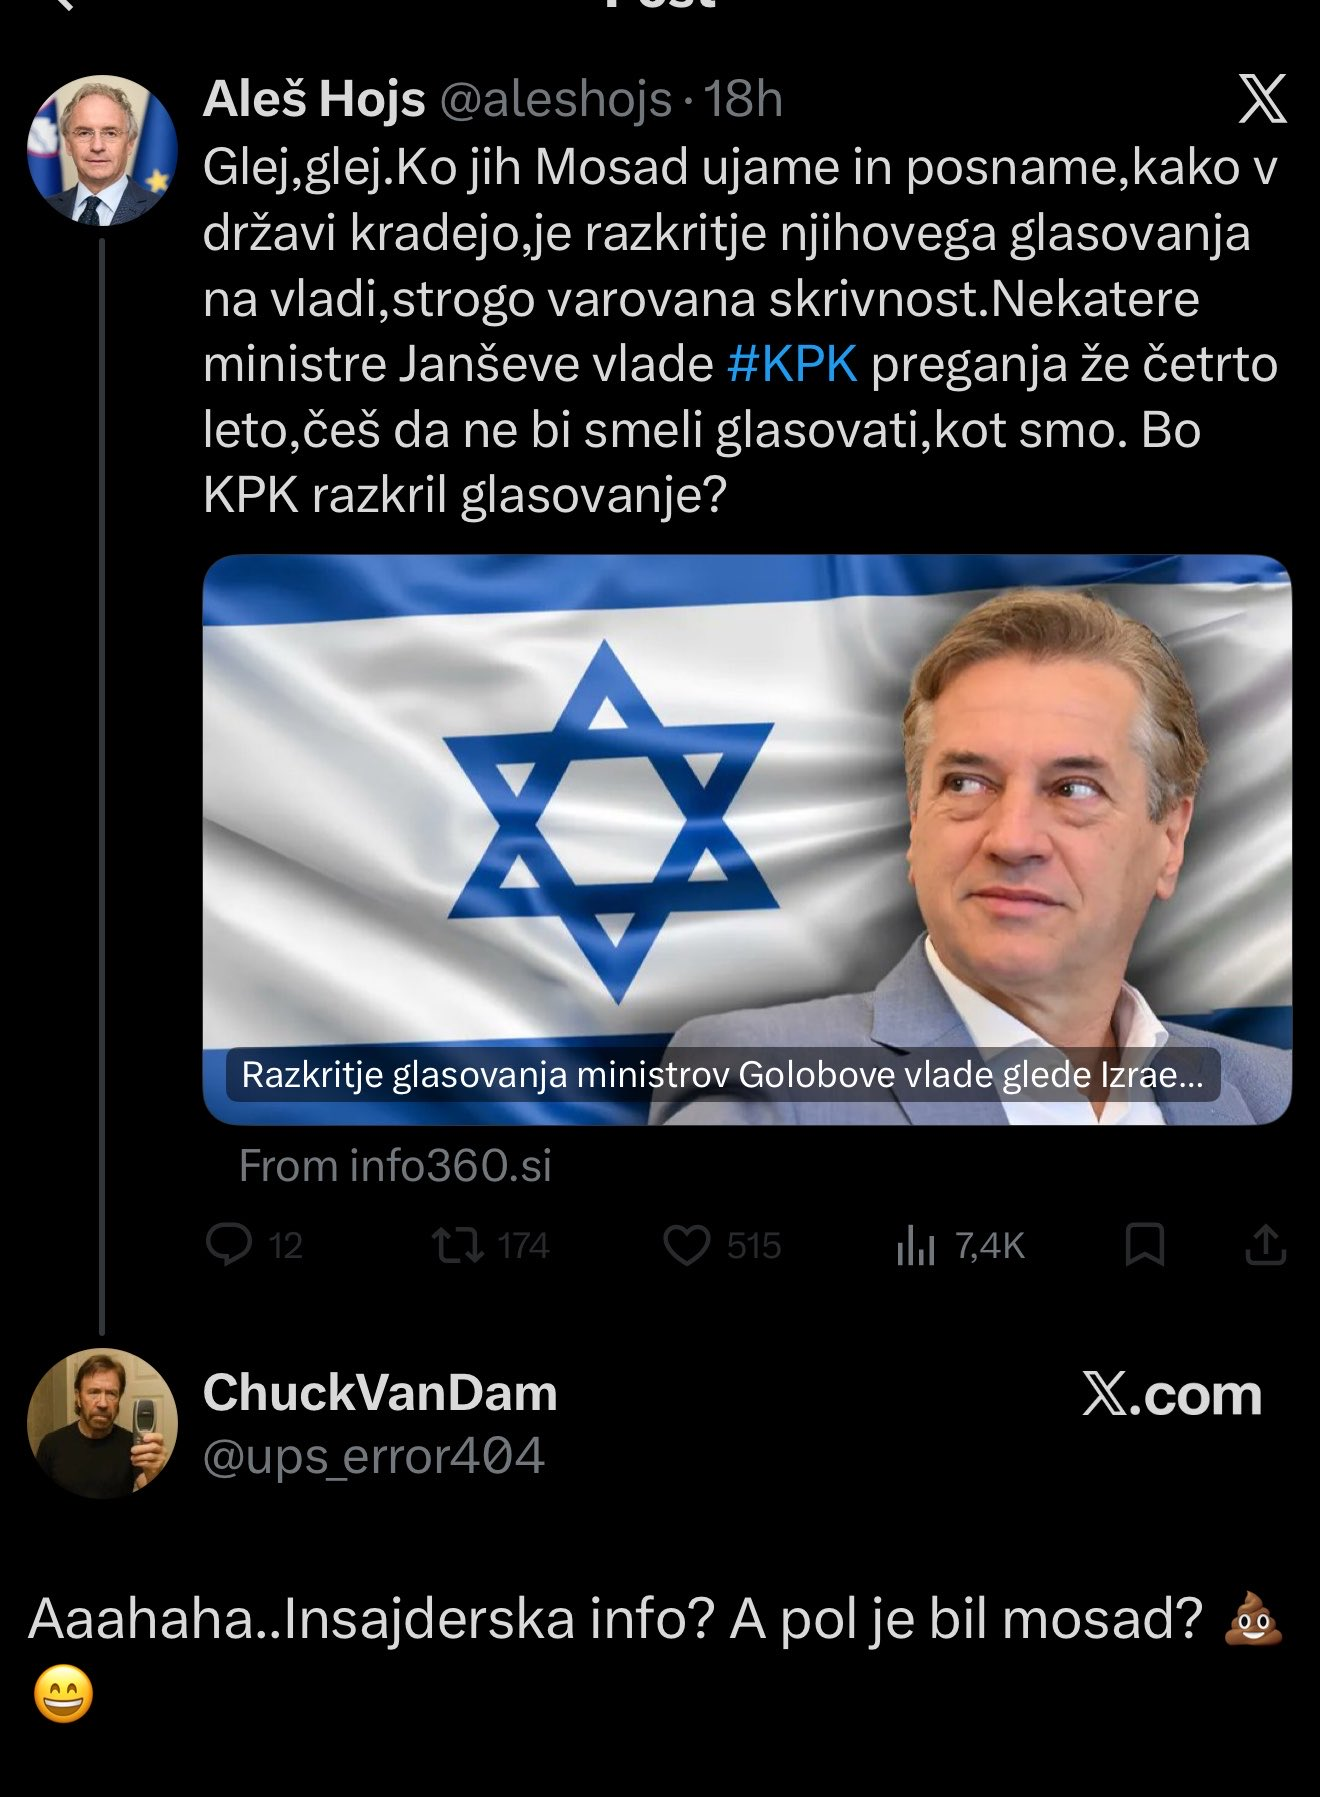Open ChuckVanDam profile picture
1320x1797 pixels.
point(102,1423)
